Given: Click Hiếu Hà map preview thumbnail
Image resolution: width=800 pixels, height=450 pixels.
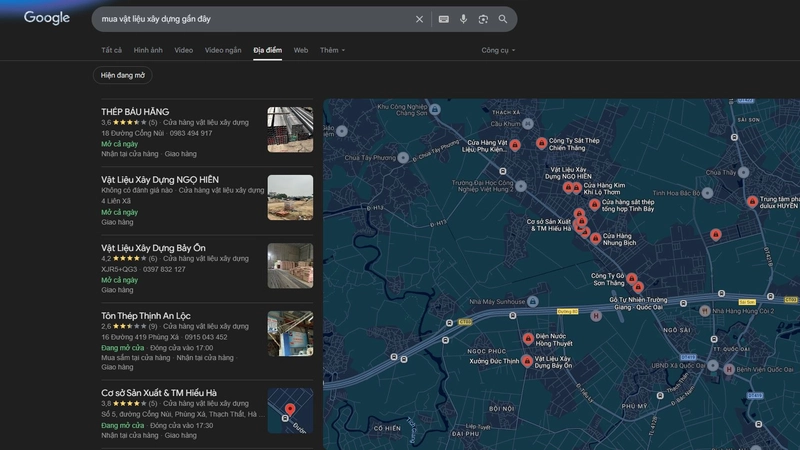Looking at the screenshot, I should click(290, 411).
